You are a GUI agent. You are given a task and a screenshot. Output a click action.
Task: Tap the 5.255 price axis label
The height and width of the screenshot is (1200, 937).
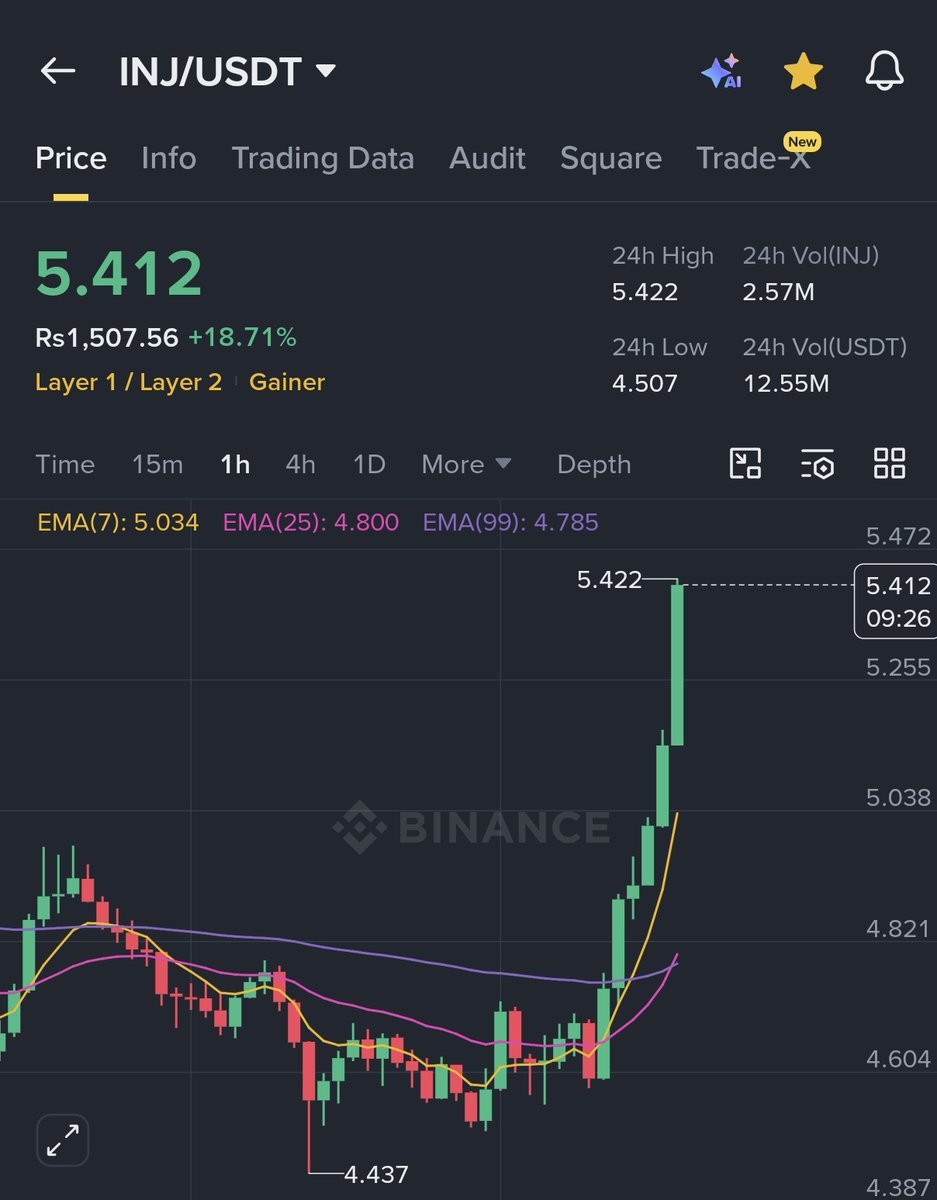[898, 667]
